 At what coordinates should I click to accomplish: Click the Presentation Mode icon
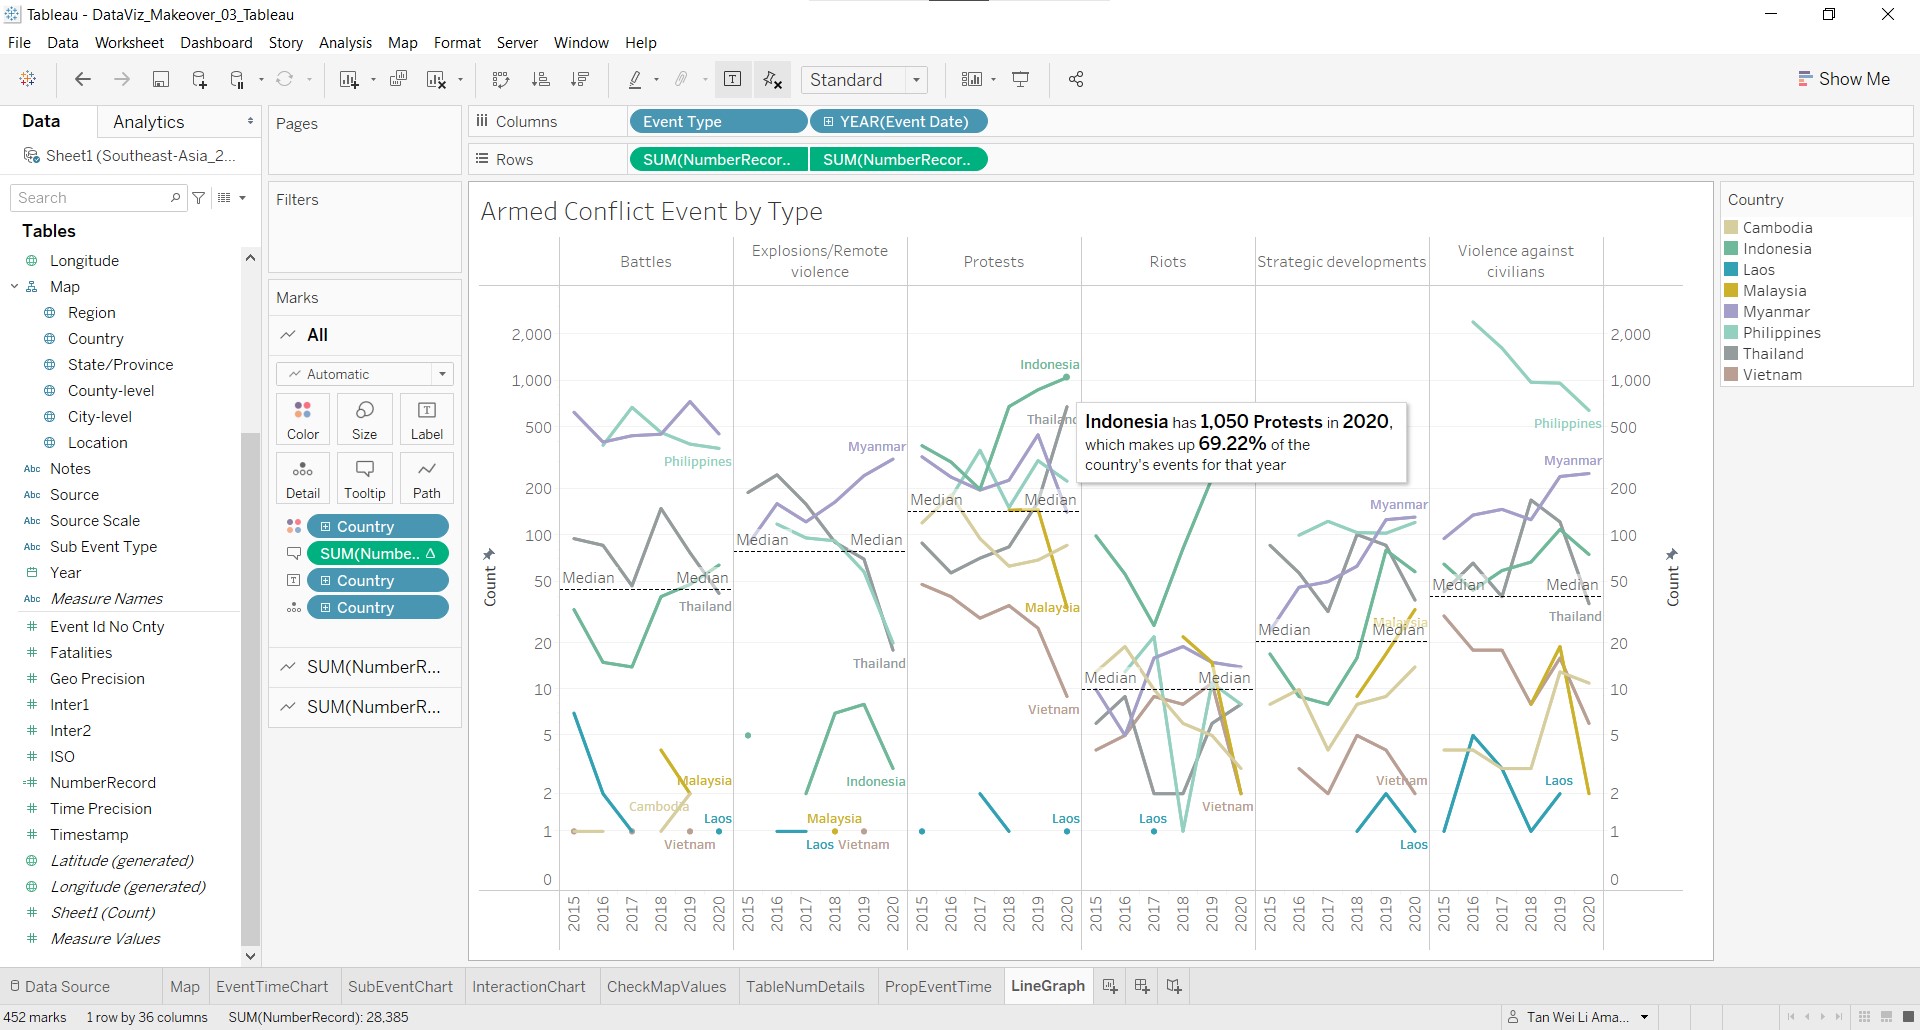(x=1021, y=80)
